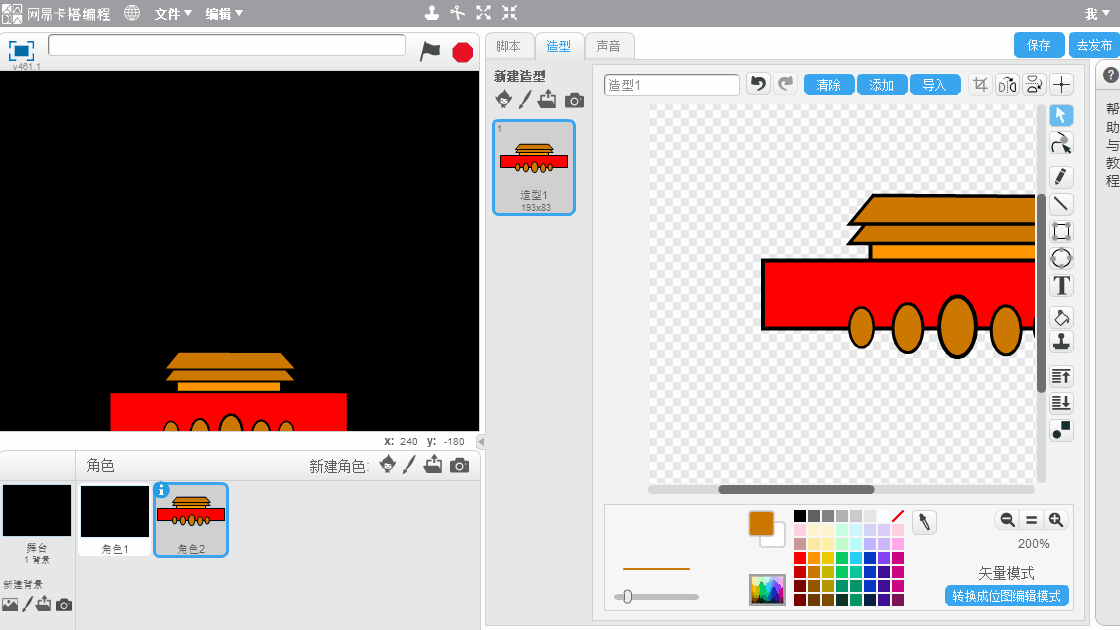Zoom out the paint canvas
Viewport: 1120px width, 630px height.
coord(1007,520)
